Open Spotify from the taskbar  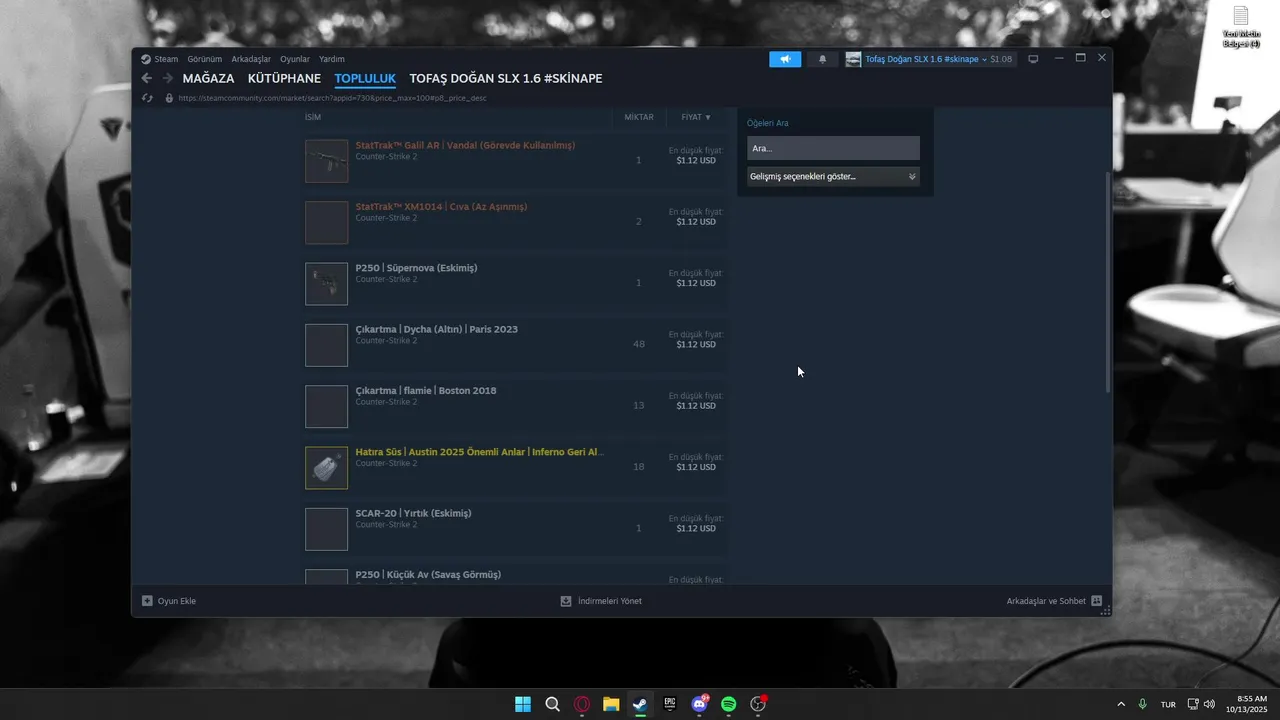(x=729, y=704)
